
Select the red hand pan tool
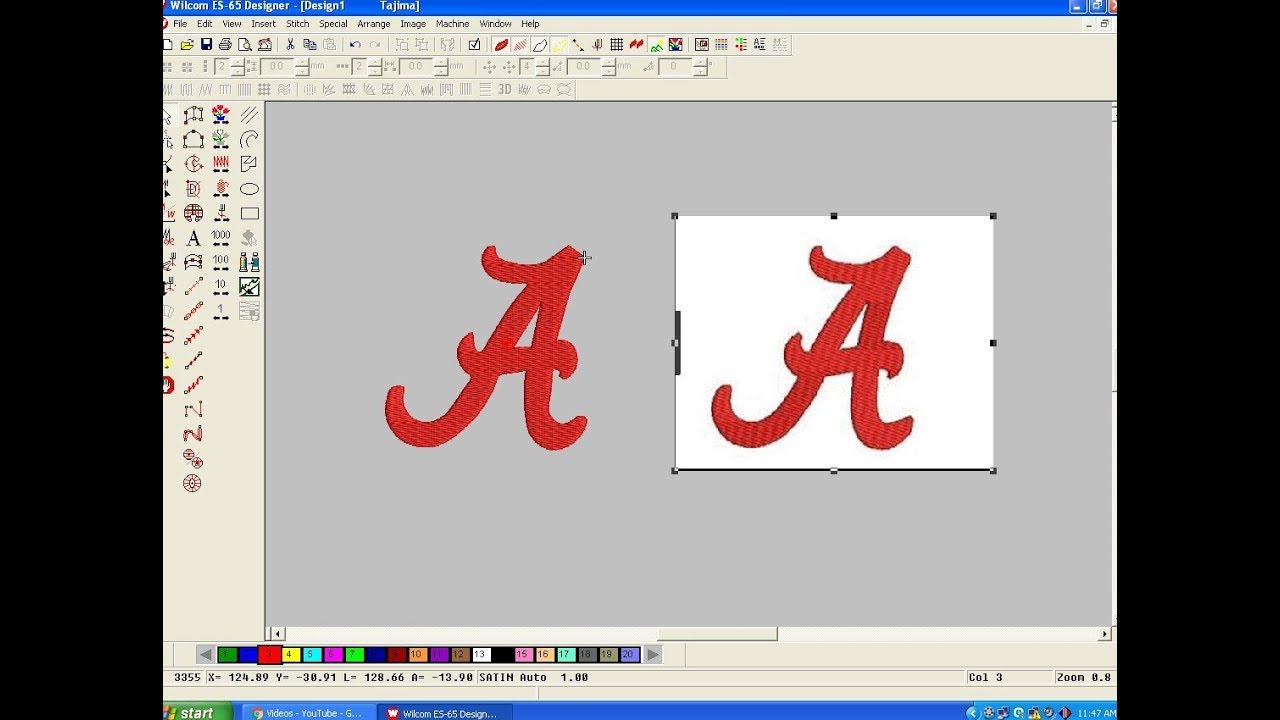point(168,385)
